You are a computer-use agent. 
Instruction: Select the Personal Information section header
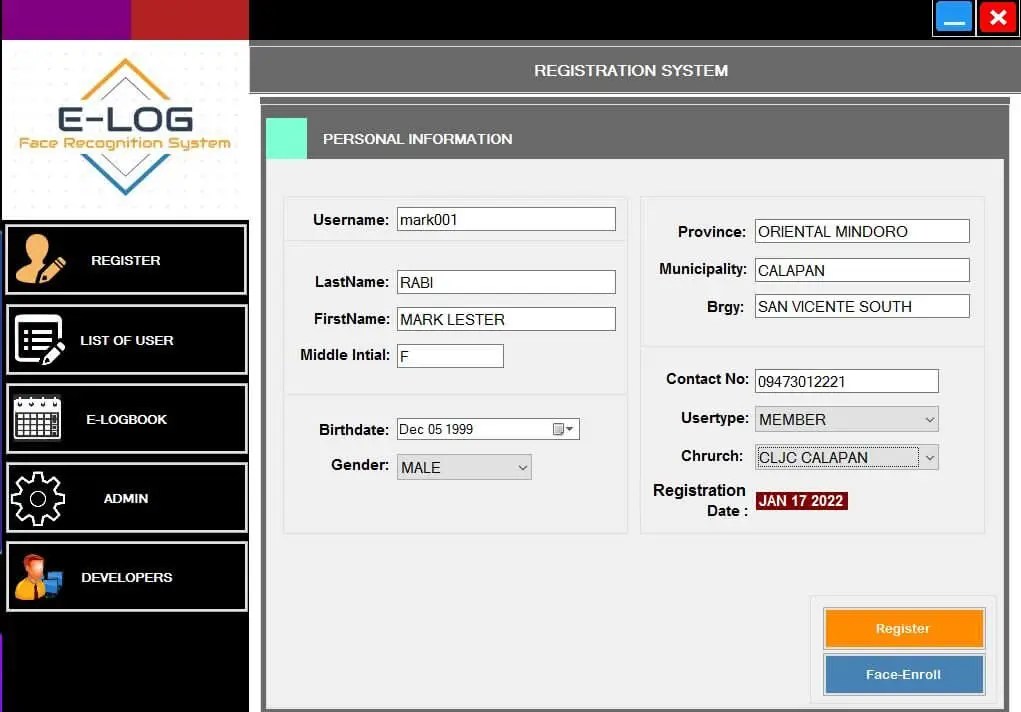pyautogui.click(x=417, y=139)
